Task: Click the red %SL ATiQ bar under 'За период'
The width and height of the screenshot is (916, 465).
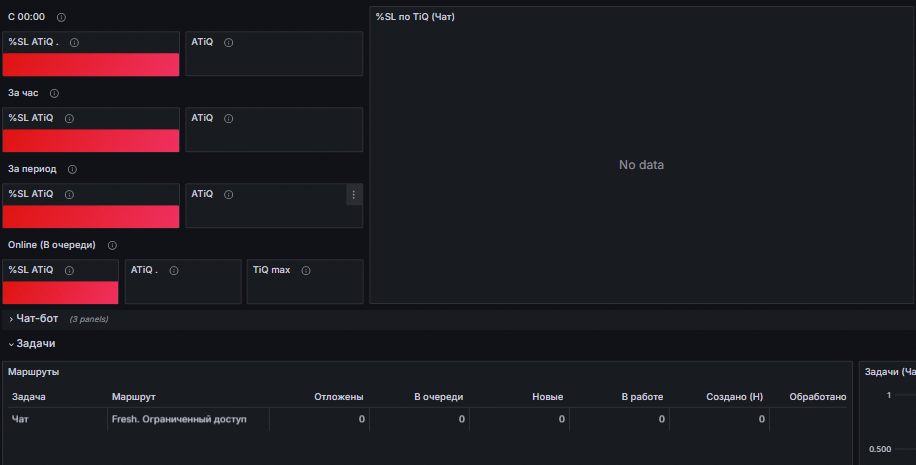Action: click(x=91, y=217)
